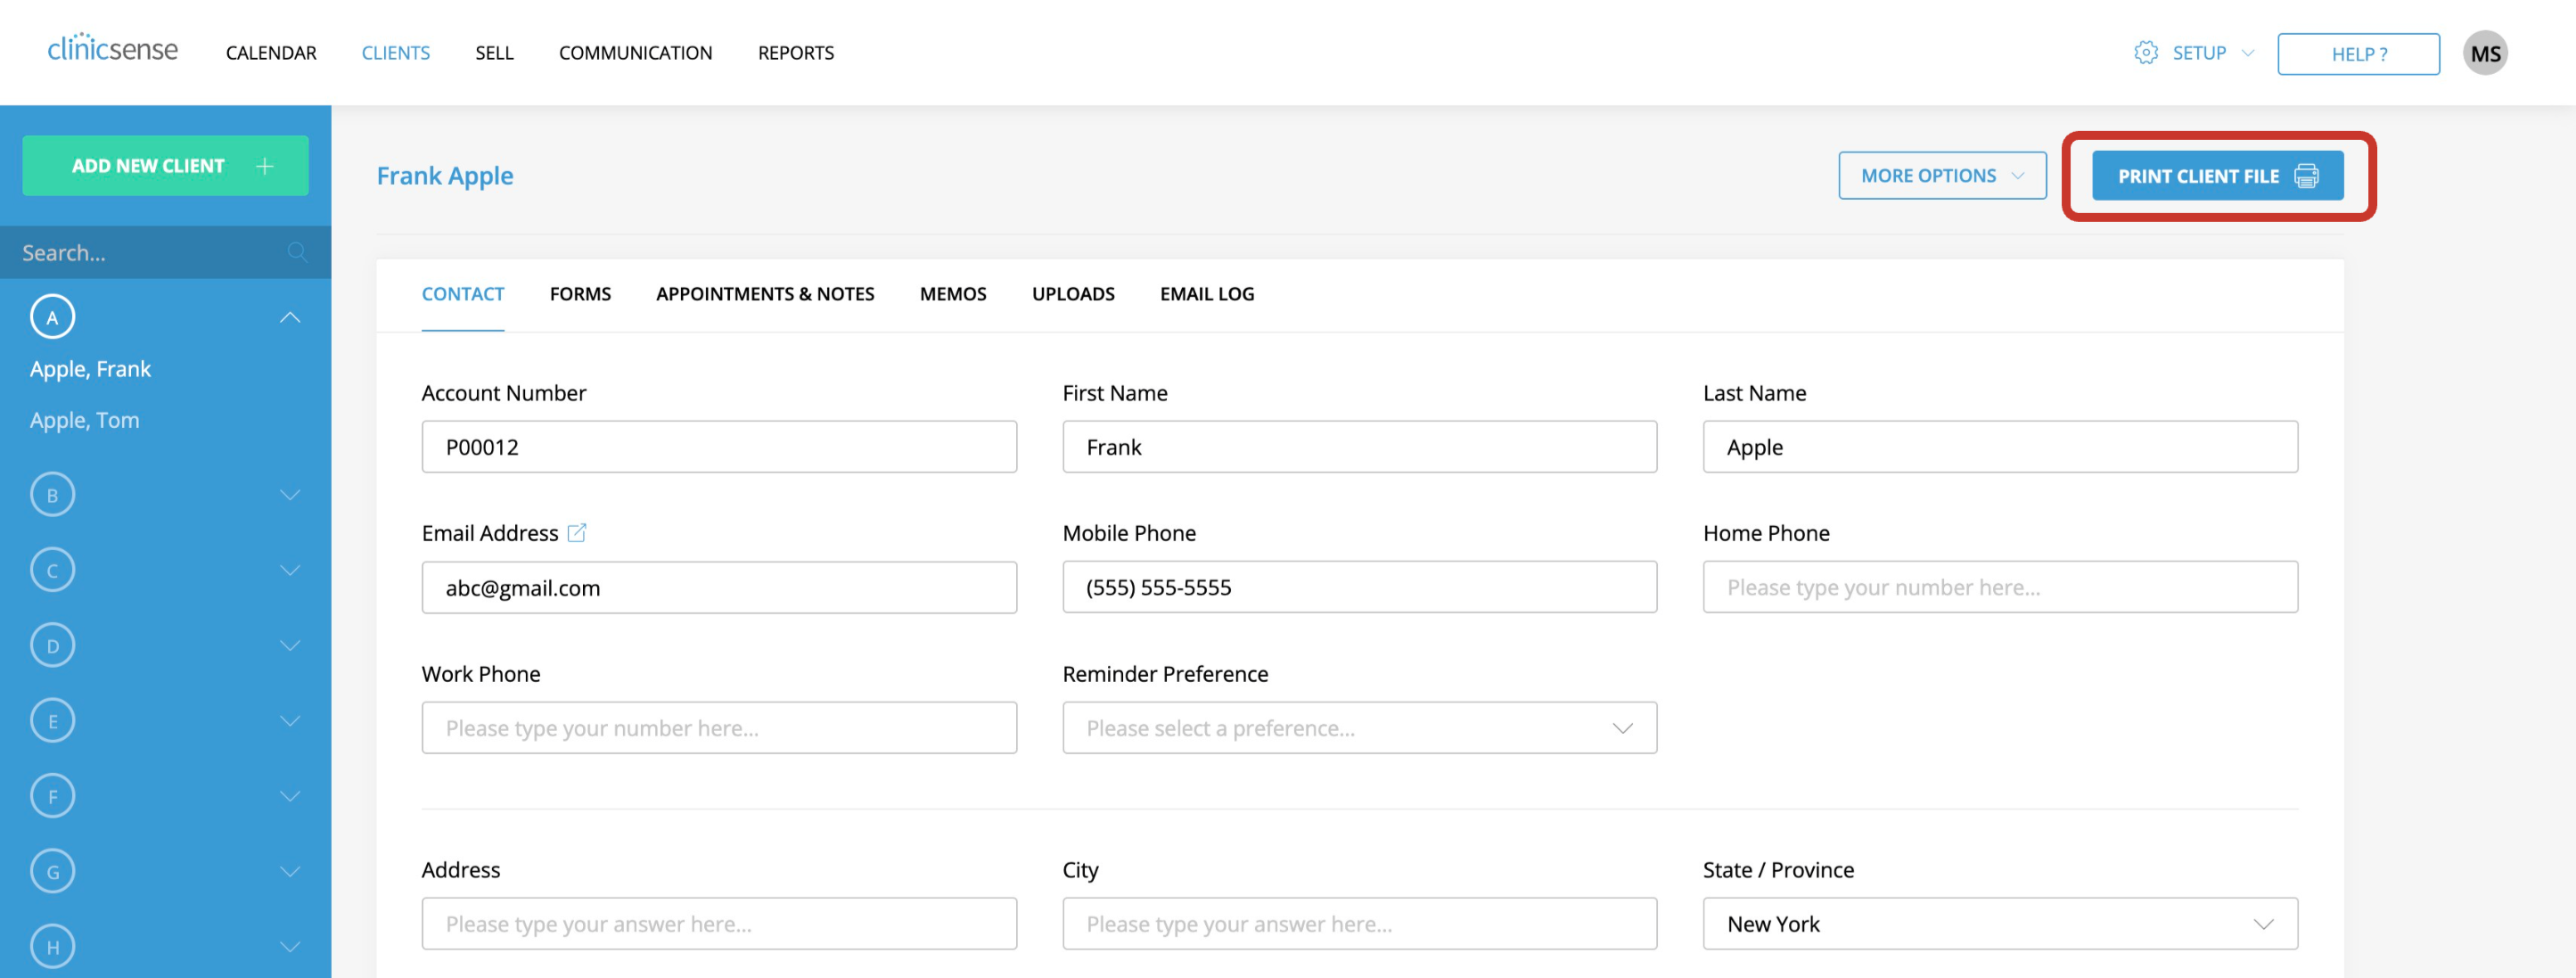Screen dimensions: 2576x978
Task: Click the search magnifying glass icon
Action: (x=297, y=252)
